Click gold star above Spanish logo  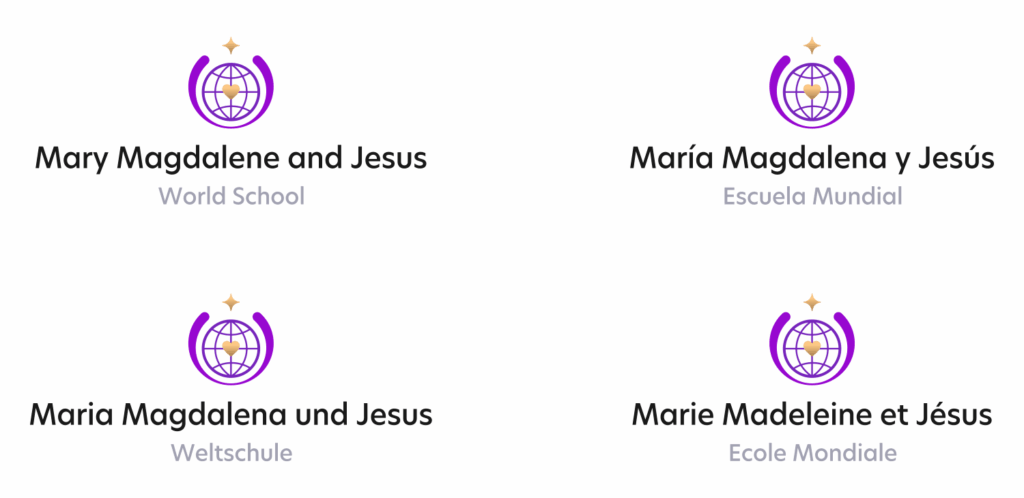pyautogui.click(x=812, y=46)
